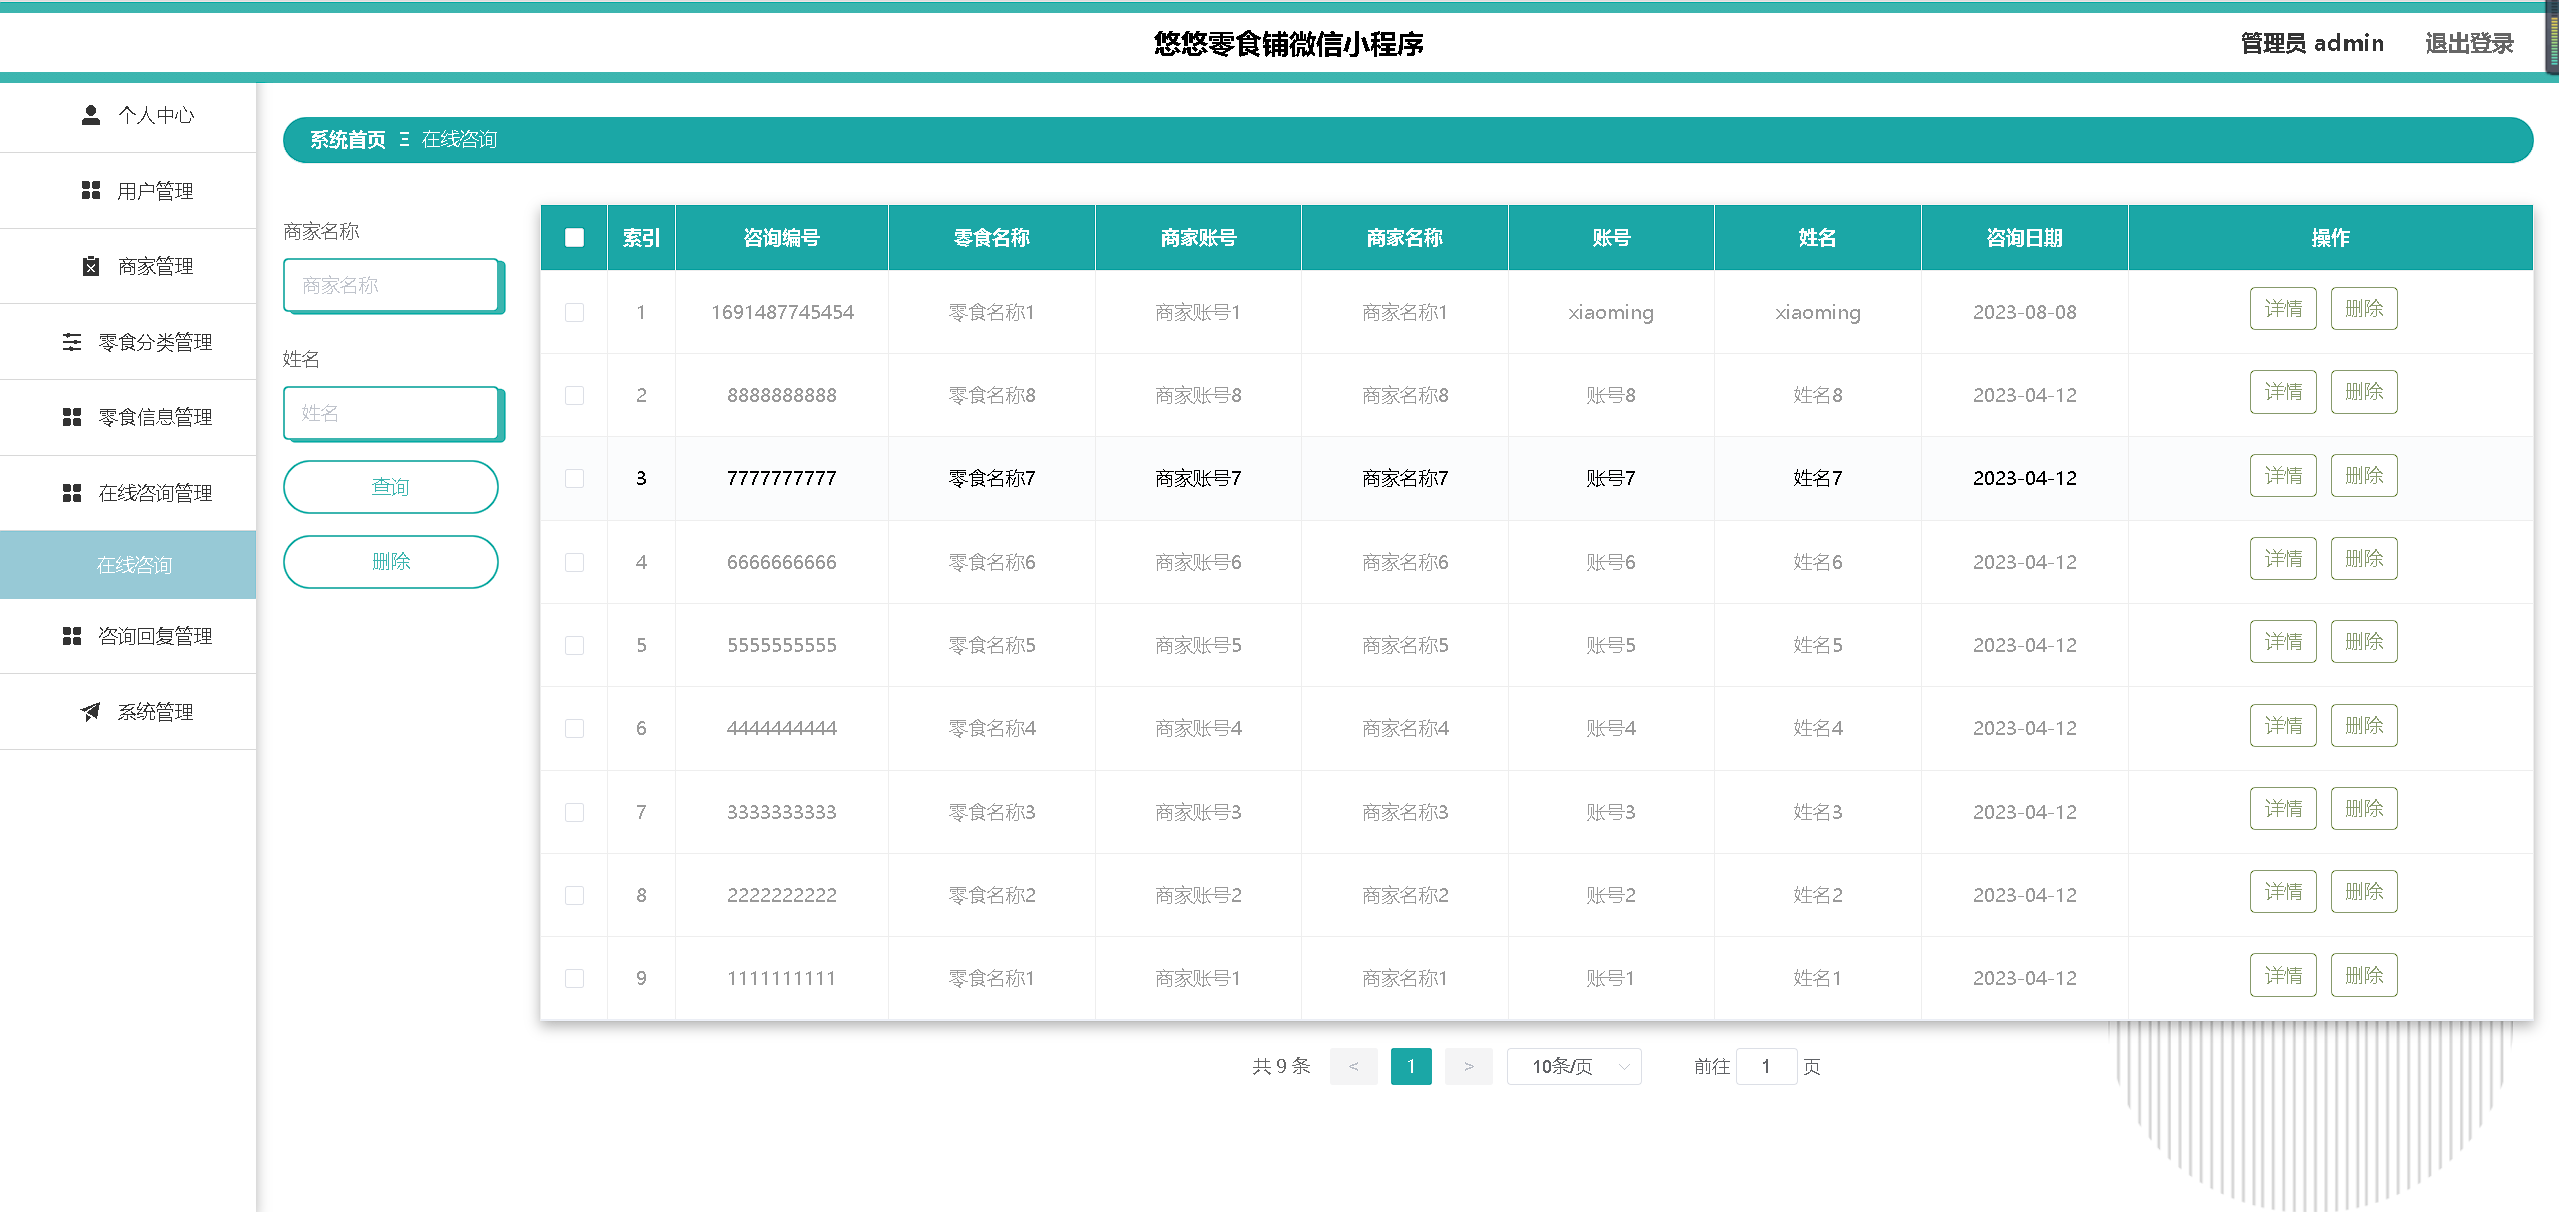
Task: Click the grid icon beside 在线咨询管理
Action: pyautogui.click(x=72, y=493)
